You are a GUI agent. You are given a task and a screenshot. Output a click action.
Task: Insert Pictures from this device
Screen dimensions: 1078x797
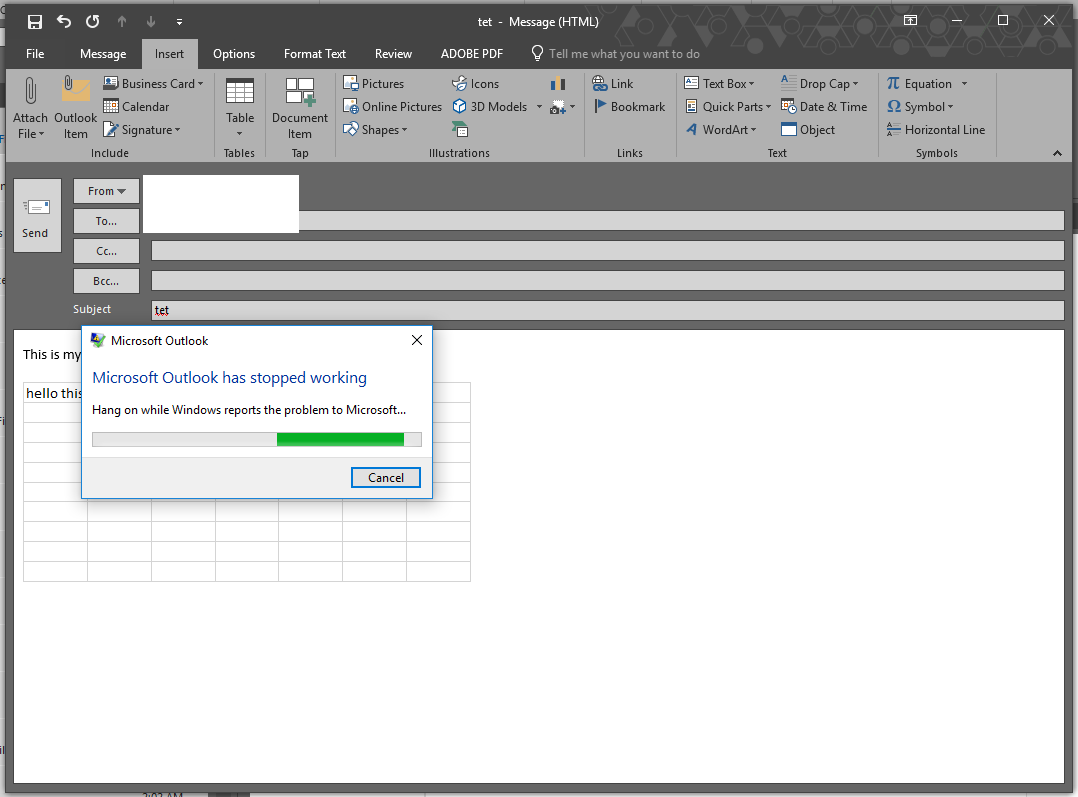[x=373, y=84]
